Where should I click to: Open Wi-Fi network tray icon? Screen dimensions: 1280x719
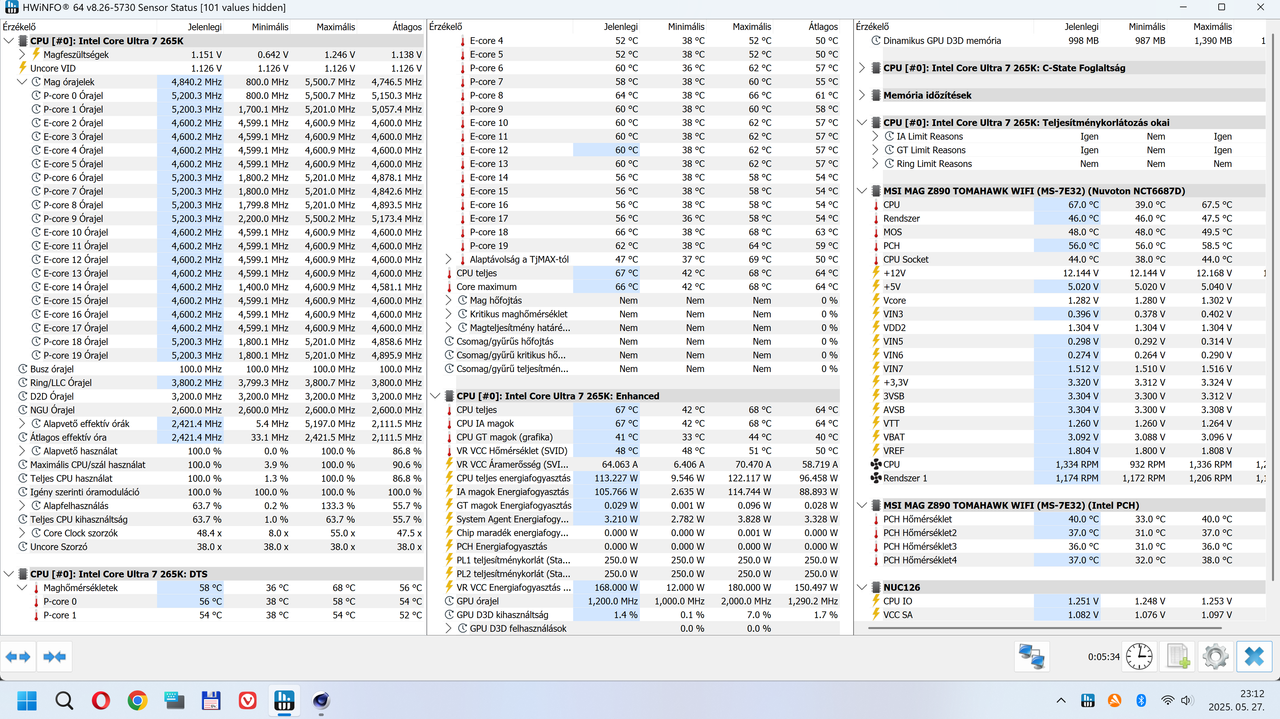coord(1167,700)
